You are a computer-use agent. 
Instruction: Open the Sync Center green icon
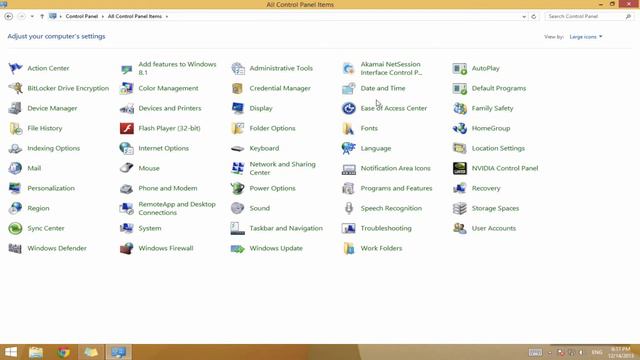[15, 228]
